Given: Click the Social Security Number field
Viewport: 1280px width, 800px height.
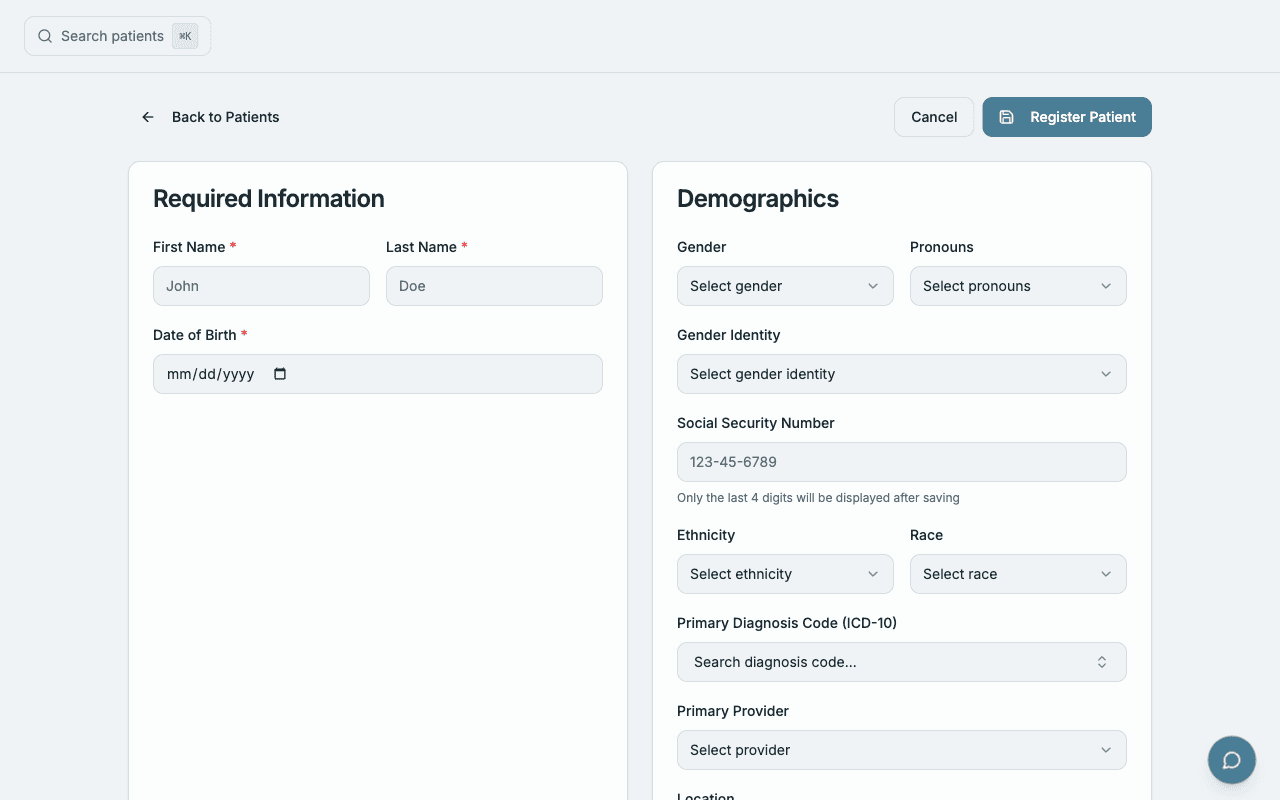Looking at the screenshot, I should (902, 462).
